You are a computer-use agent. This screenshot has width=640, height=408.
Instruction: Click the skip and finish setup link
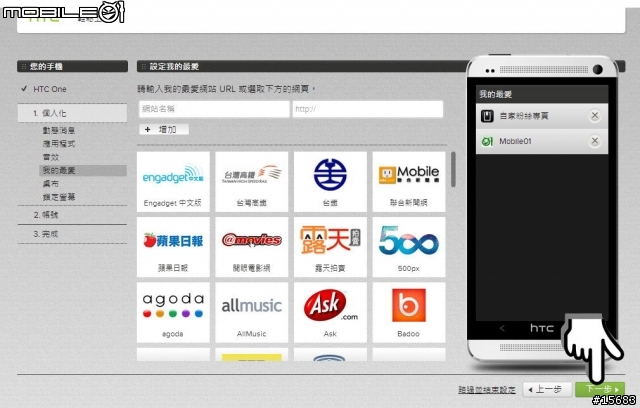point(487,390)
